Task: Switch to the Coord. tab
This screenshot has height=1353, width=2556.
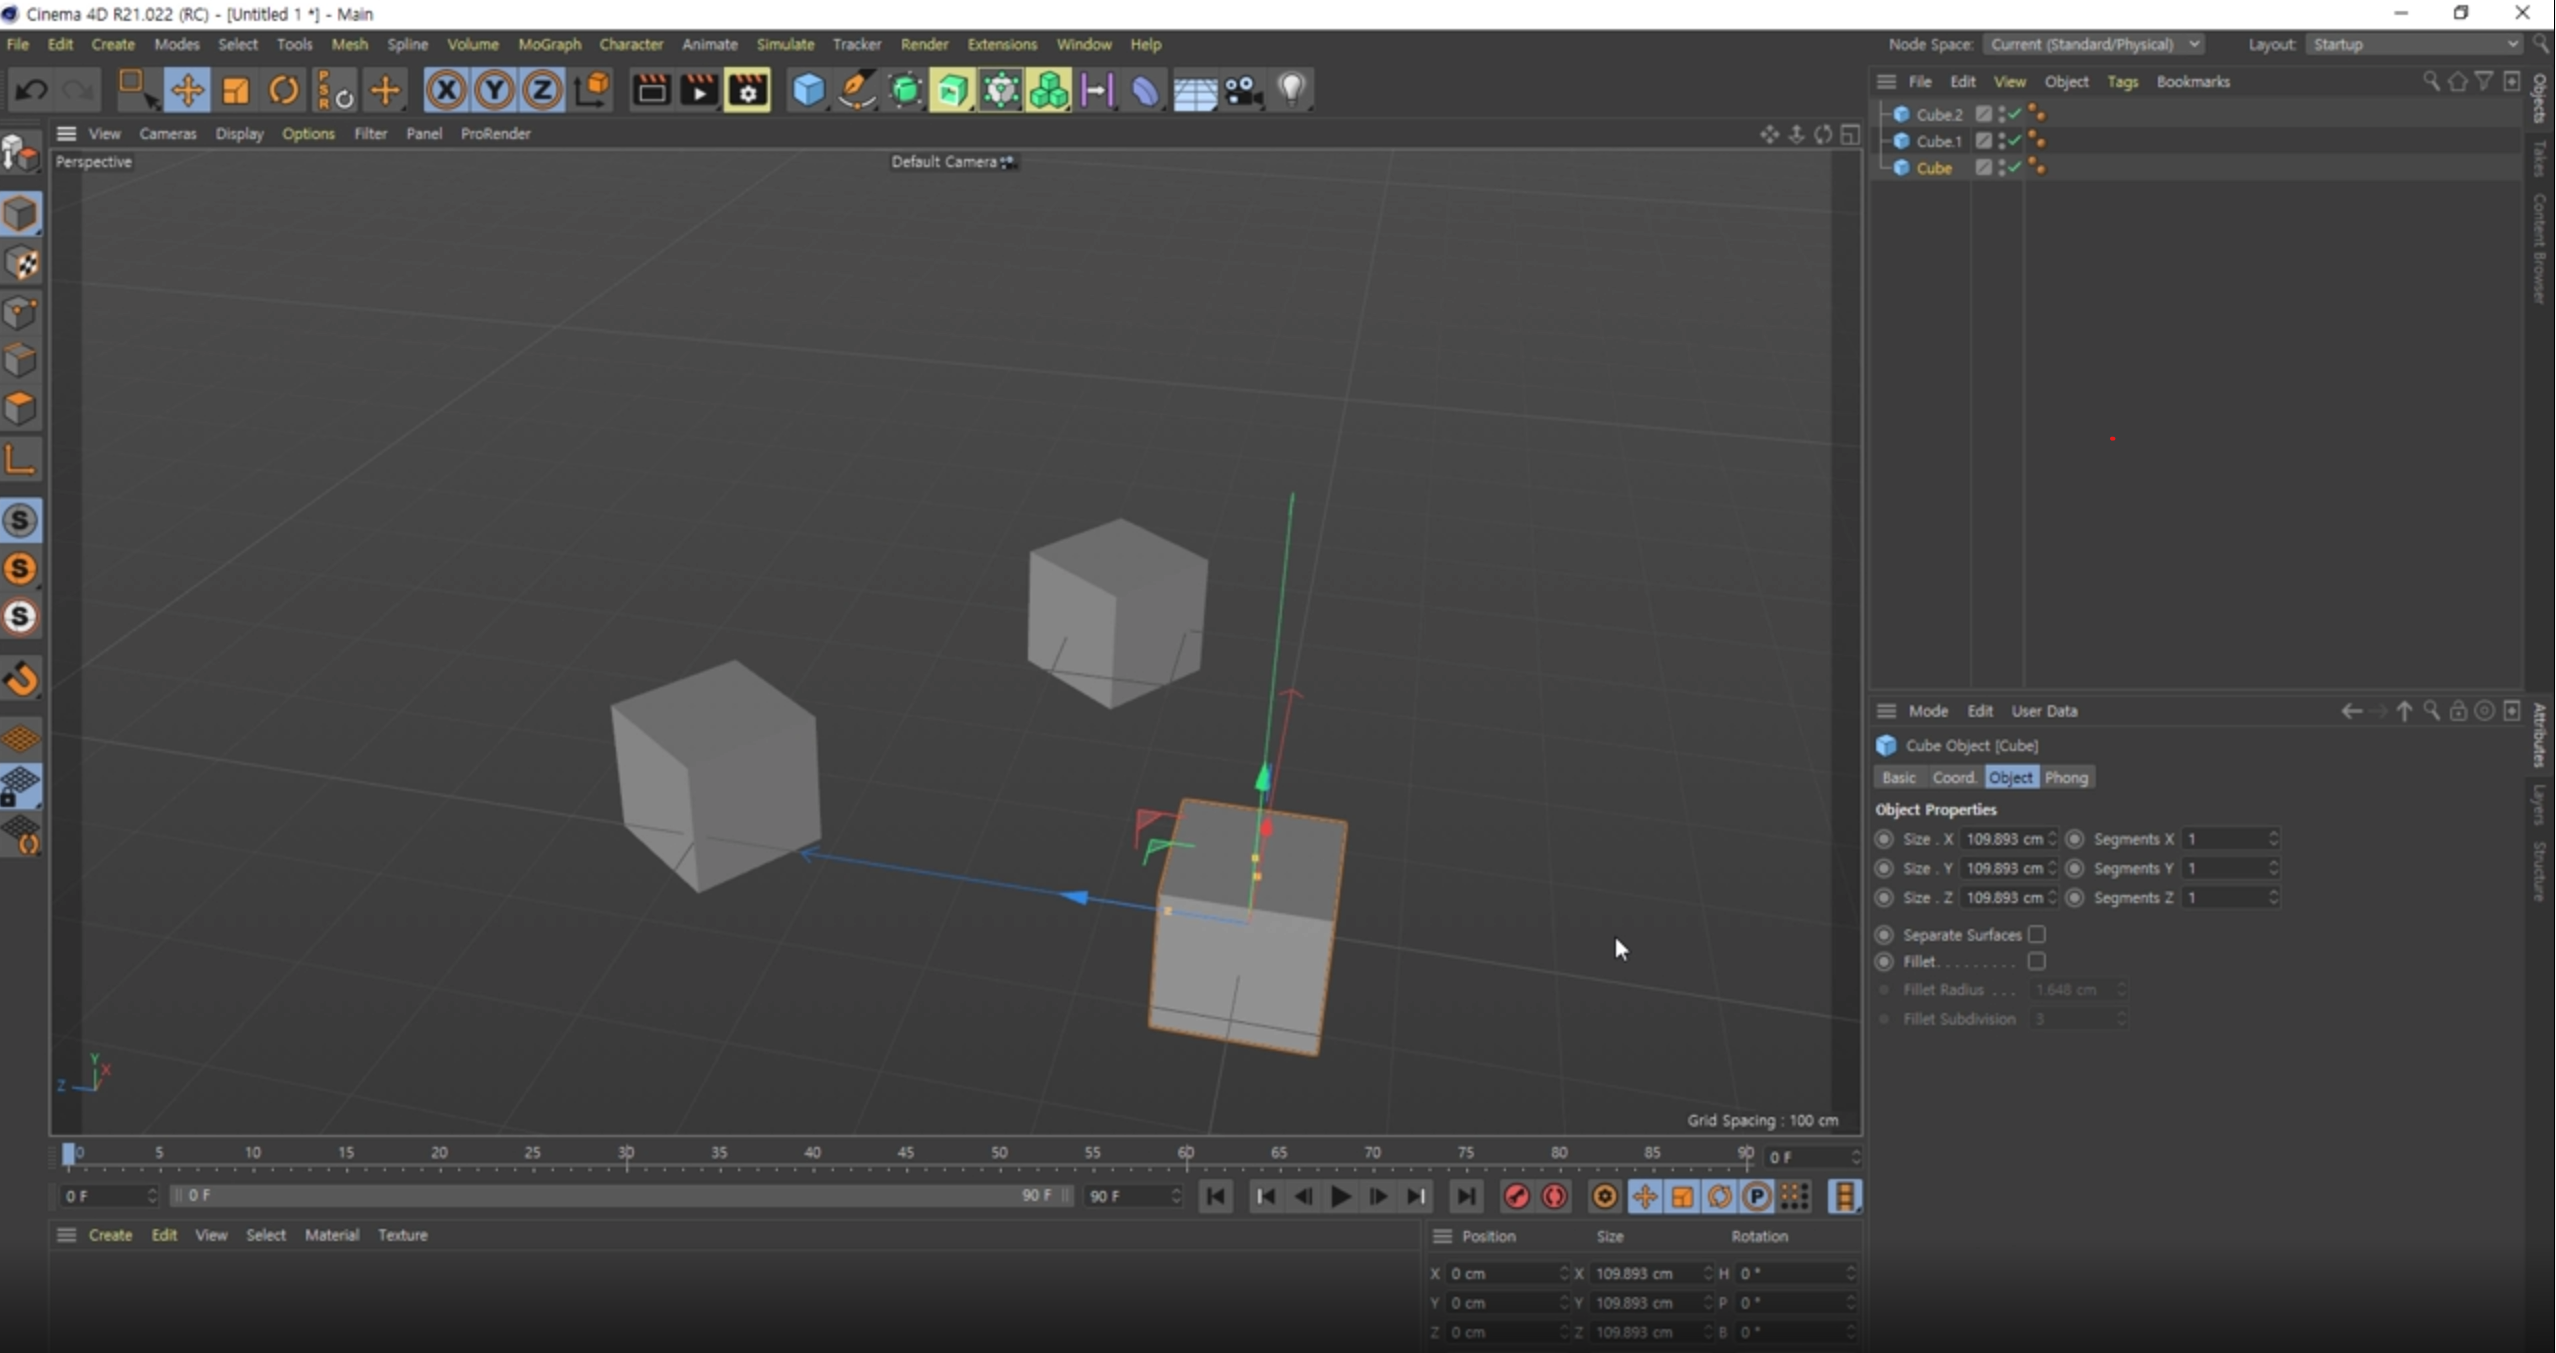Action: 1953,777
